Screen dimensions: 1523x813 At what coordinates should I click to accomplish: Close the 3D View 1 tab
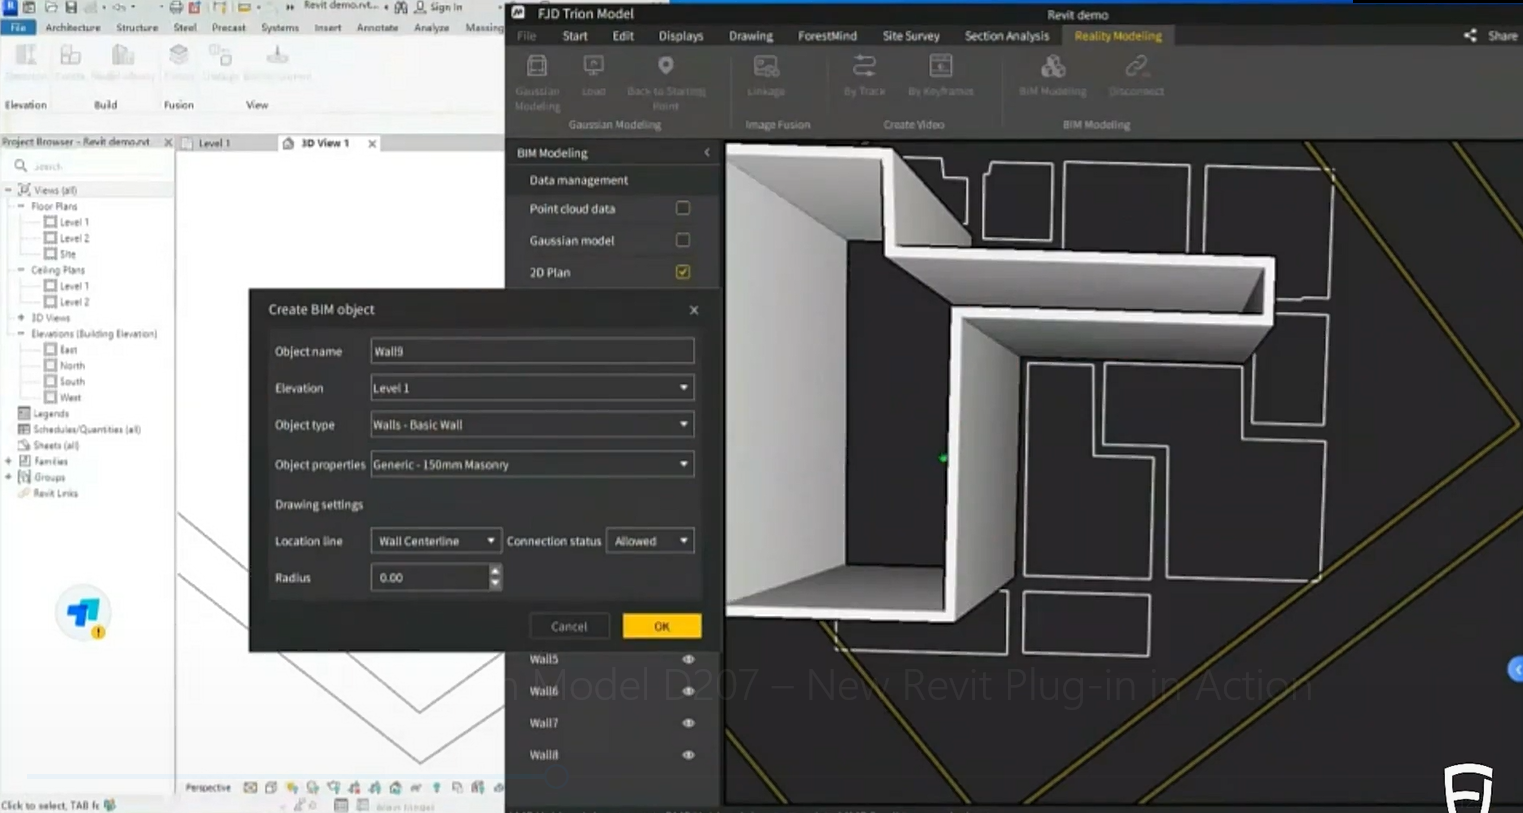372,143
